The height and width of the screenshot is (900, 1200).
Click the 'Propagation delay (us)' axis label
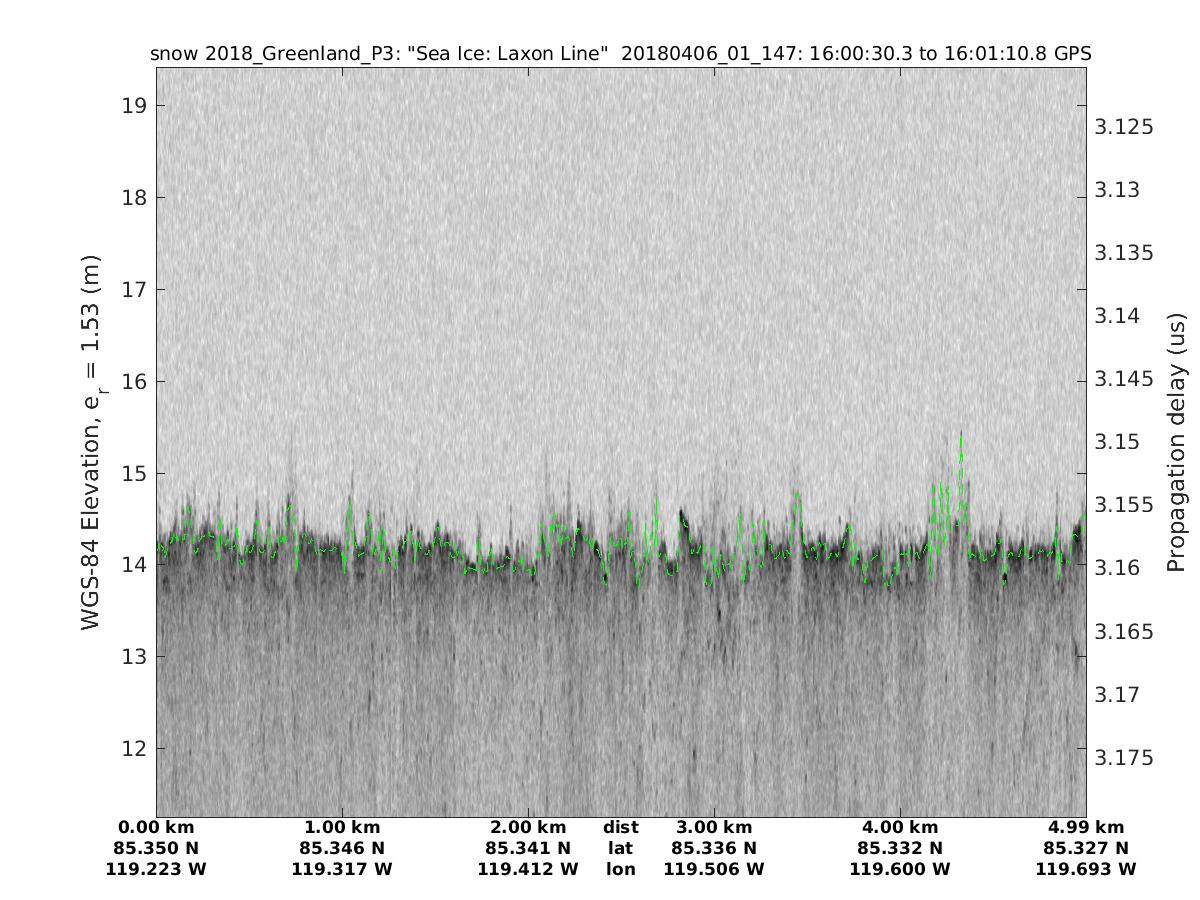point(1176,442)
